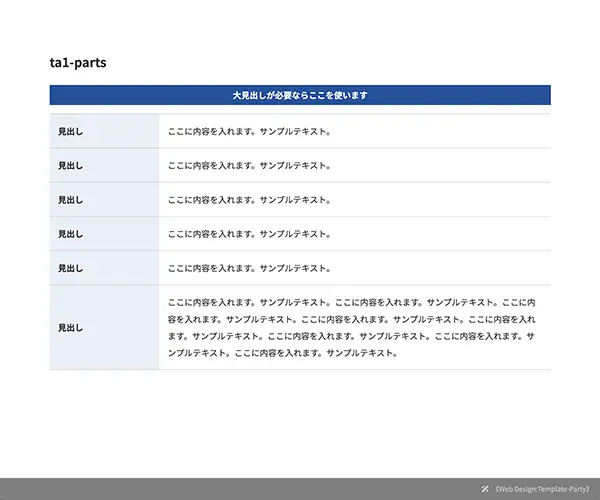Screen dimensions: 600x500
Task: Click first line of the last row's paragraph
Action: coord(350,301)
